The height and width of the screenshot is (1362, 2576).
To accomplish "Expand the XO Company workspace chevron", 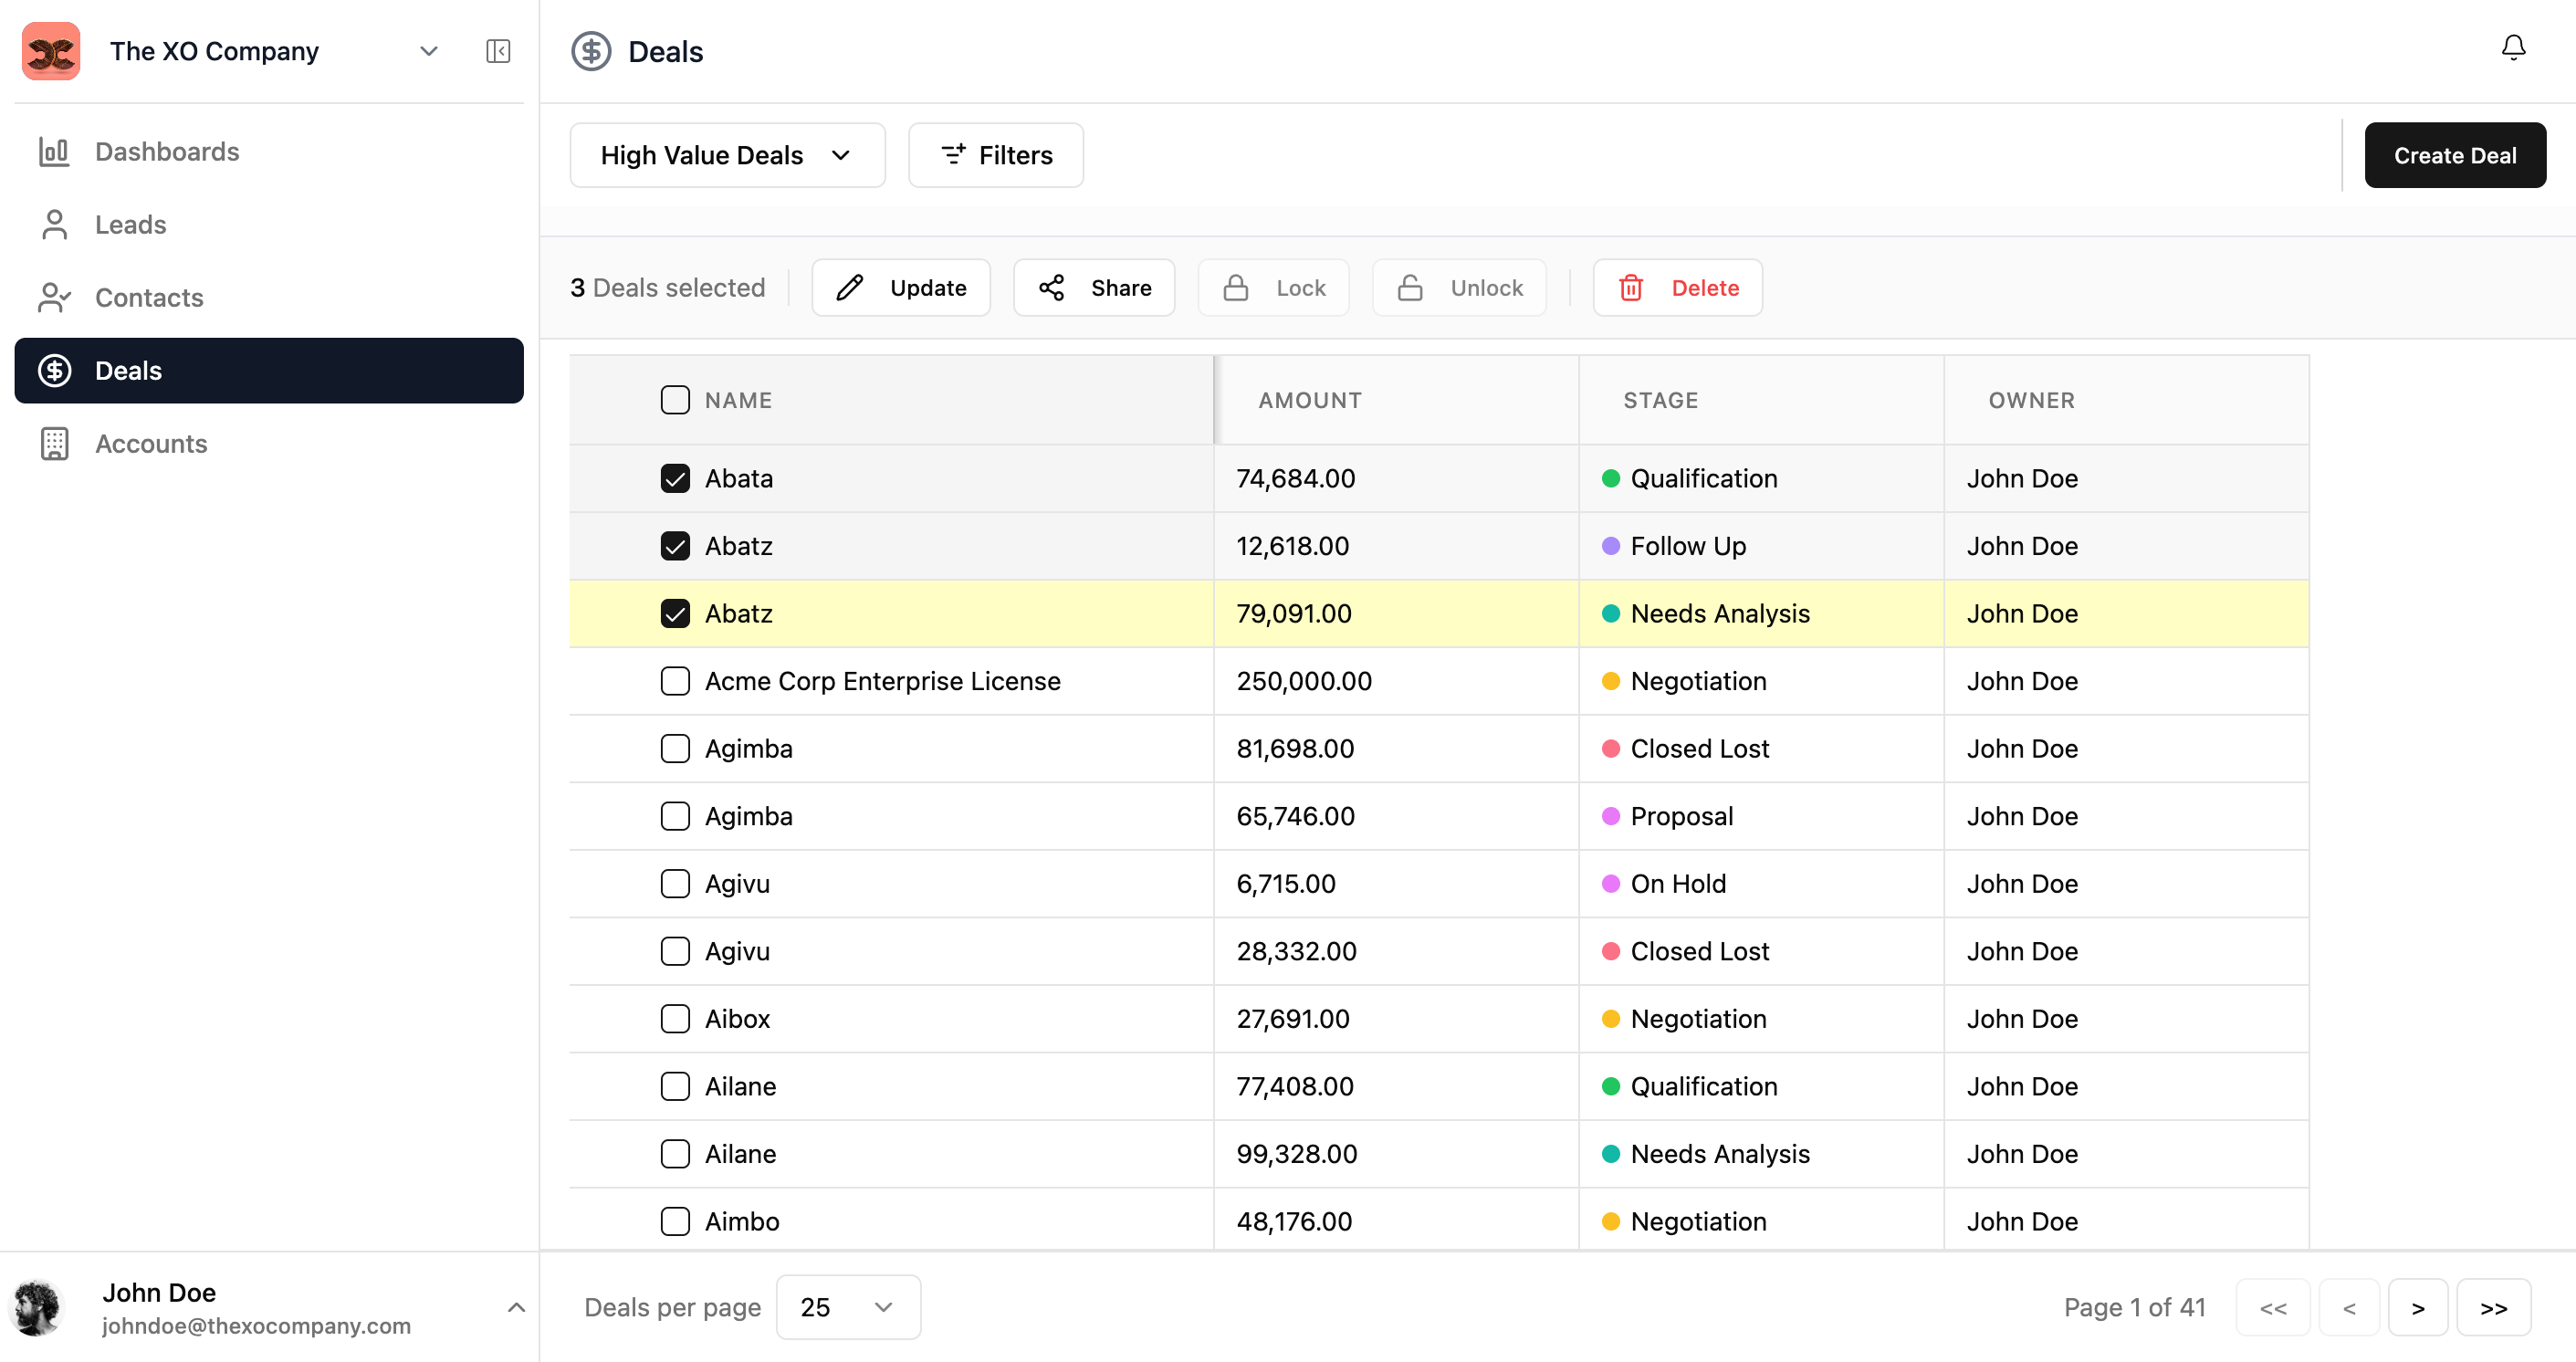I will 429,51.
